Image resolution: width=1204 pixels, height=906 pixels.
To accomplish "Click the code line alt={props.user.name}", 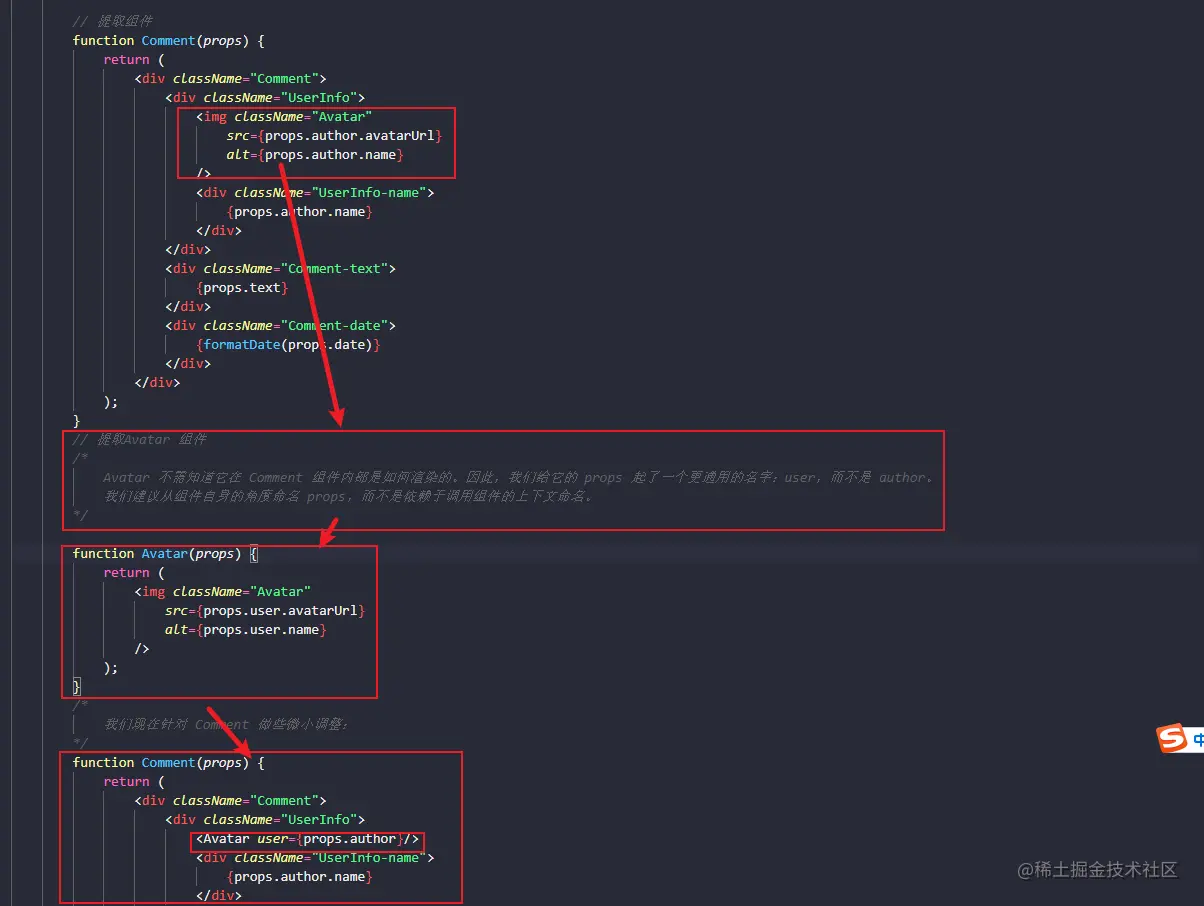I will point(246,629).
